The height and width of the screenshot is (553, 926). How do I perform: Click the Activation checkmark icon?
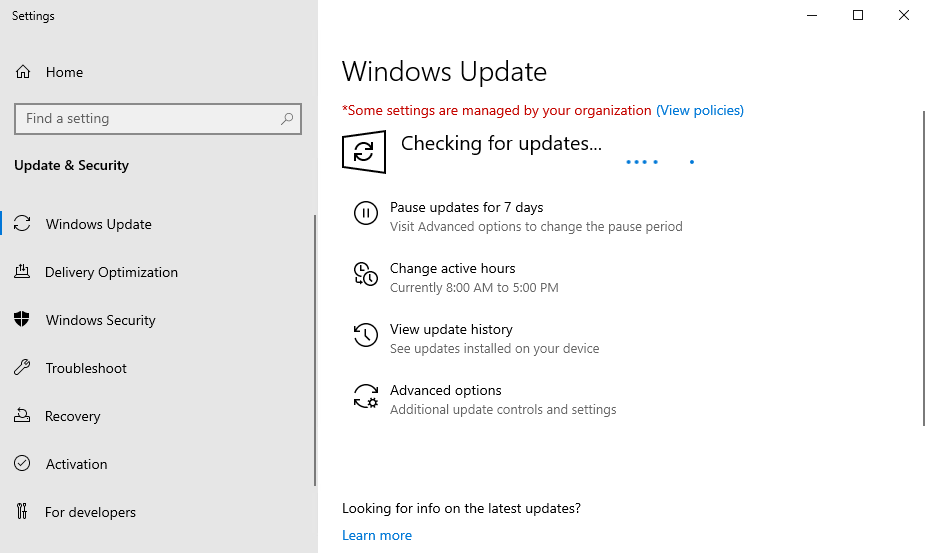coord(22,464)
